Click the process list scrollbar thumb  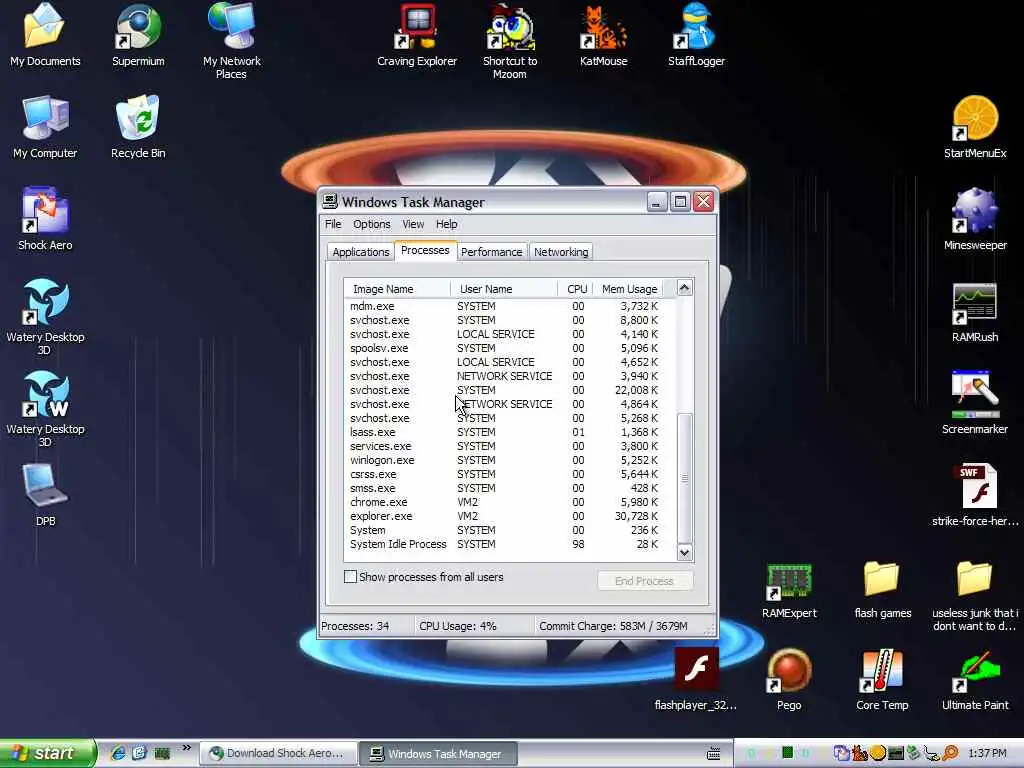click(x=684, y=478)
